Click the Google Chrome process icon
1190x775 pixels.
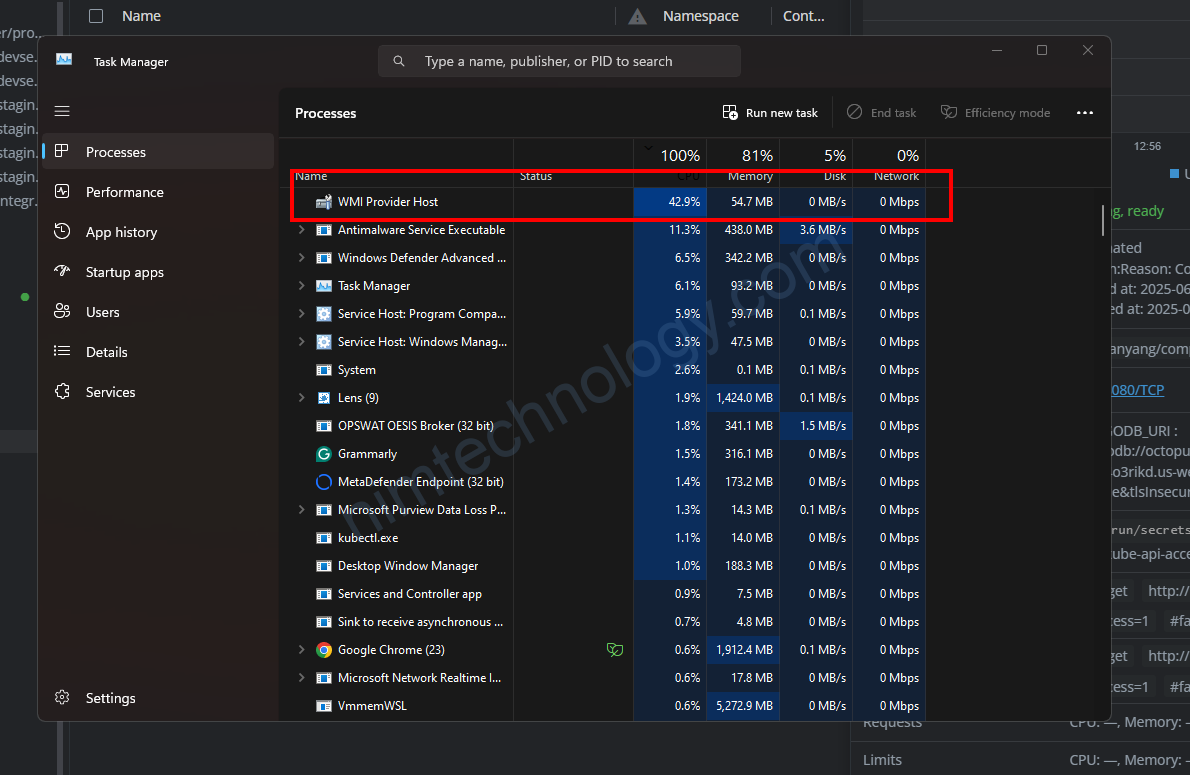[x=323, y=650]
